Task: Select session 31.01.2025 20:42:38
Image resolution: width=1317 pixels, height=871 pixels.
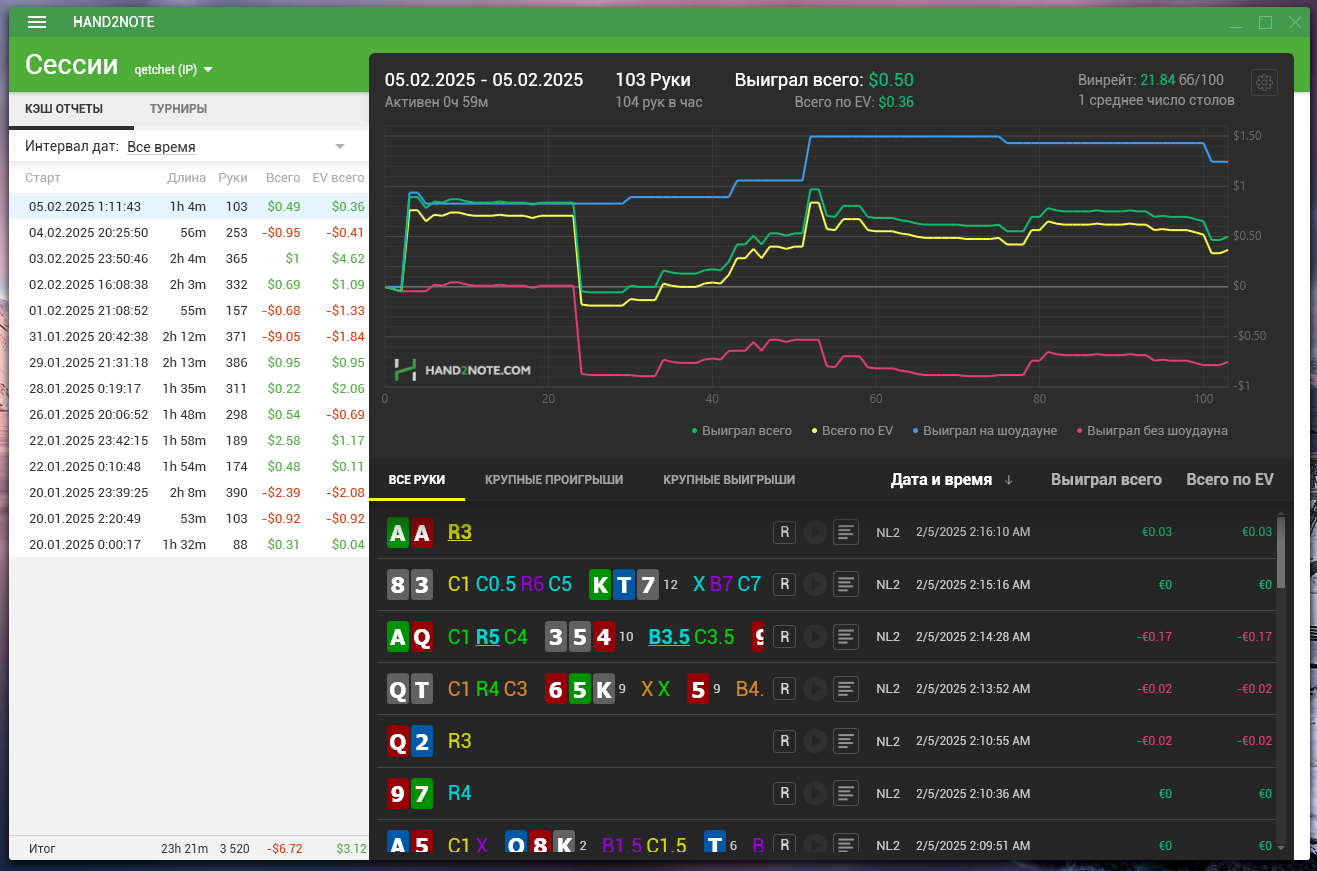Action: pyautogui.click(x=189, y=337)
